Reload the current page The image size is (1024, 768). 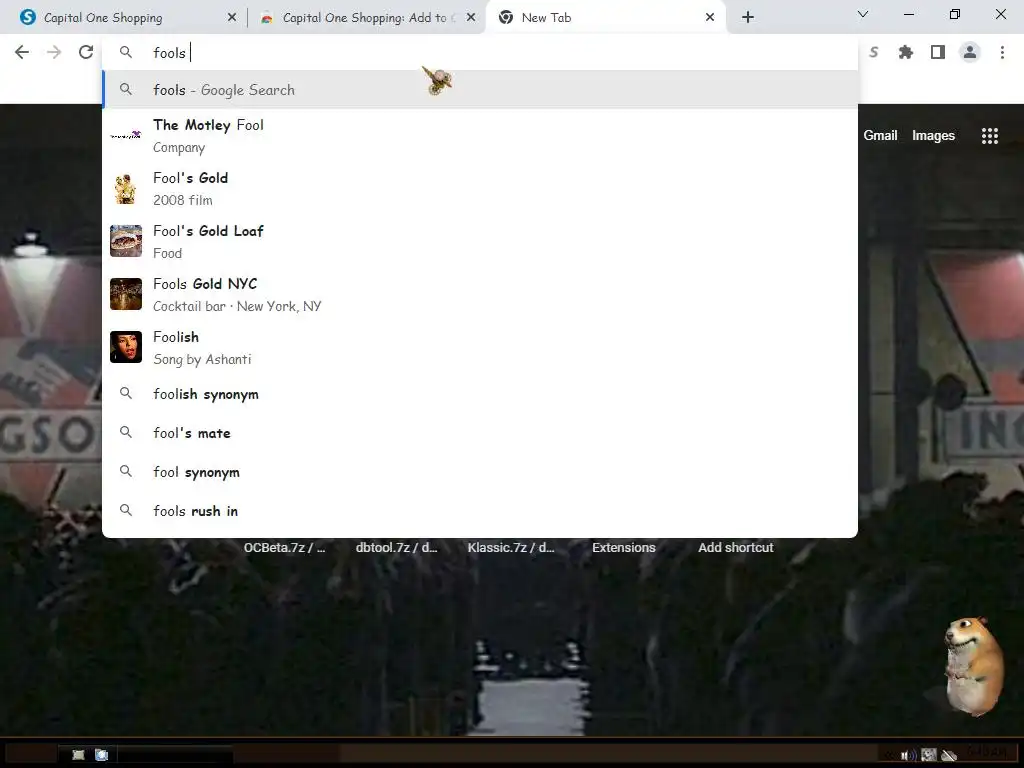pyautogui.click(x=86, y=52)
